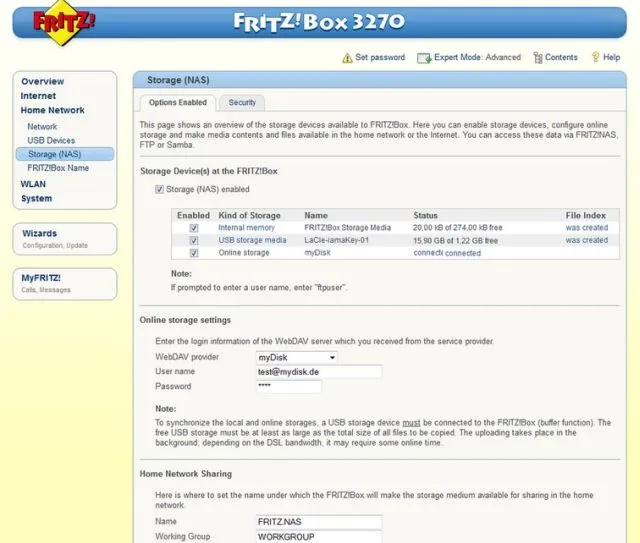640x543 pixels.
Task: Click the Home Network Sharing heading
Action: click(x=186, y=474)
